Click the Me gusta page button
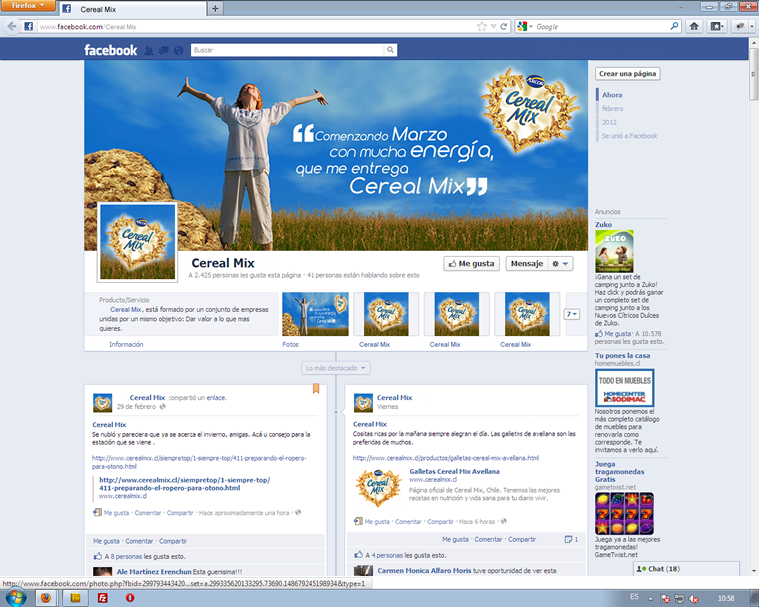The height and width of the screenshot is (607, 759). pyautogui.click(x=471, y=264)
